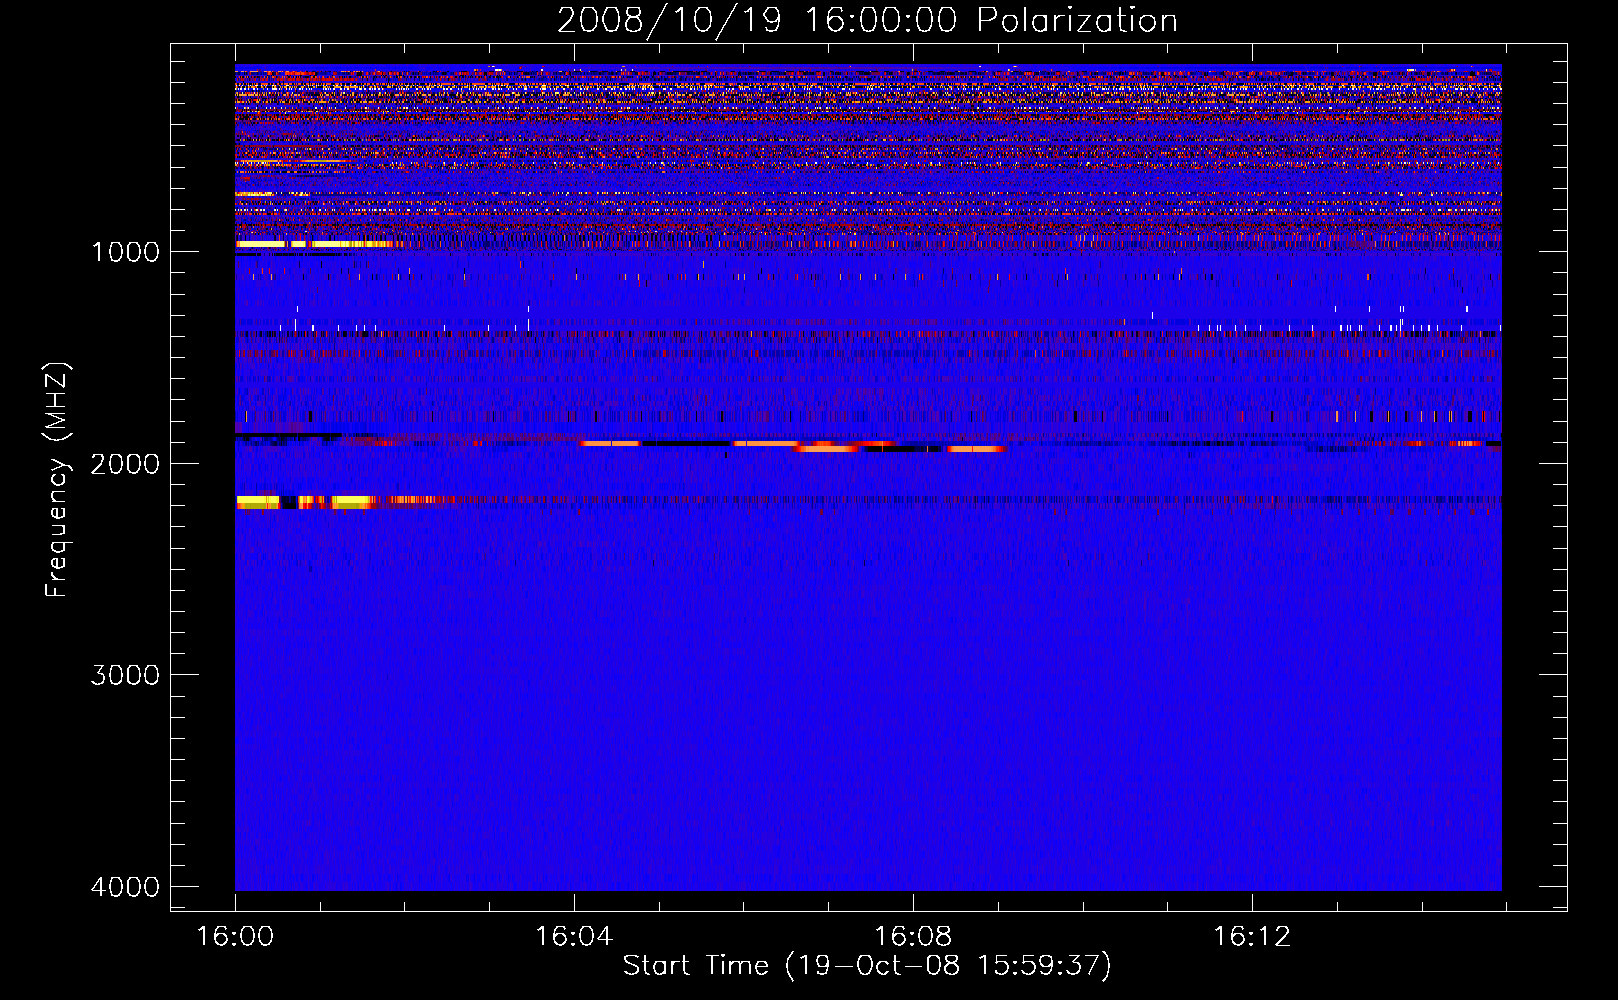Click the red-orange streak near 2000 MHz at 16:07
This screenshot has width=1618, height=1000.
(x=826, y=449)
